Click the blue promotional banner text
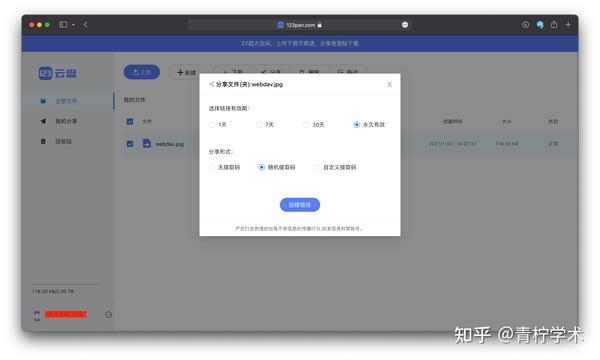This screenshot has height=360, width=600. tap(300, 44)
